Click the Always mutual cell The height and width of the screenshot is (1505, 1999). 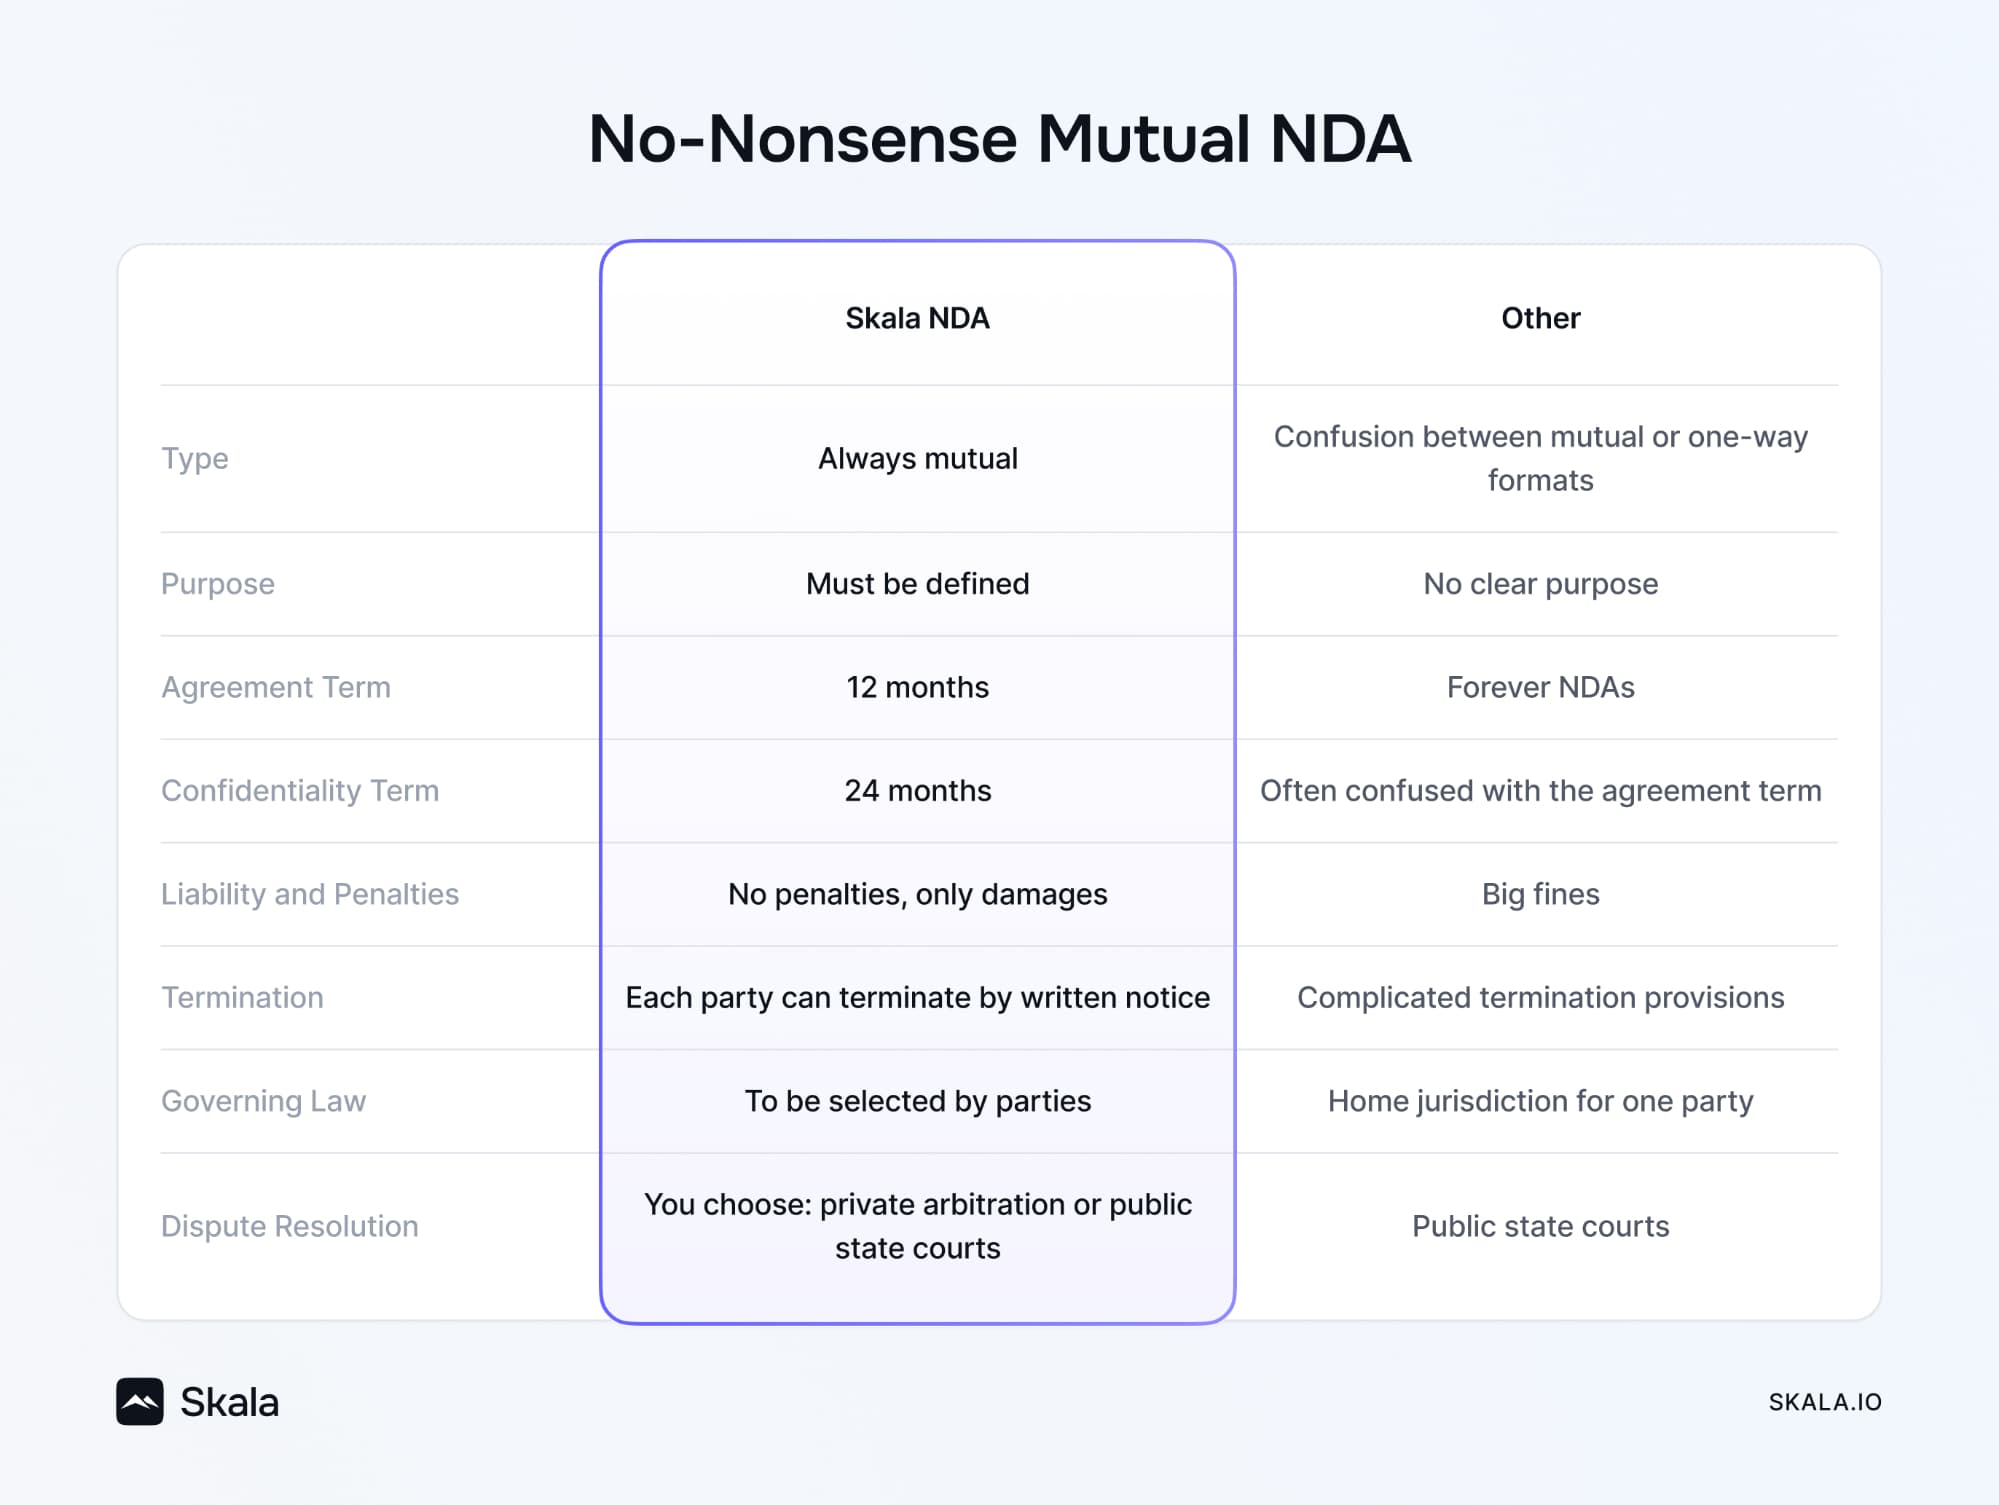917,458
